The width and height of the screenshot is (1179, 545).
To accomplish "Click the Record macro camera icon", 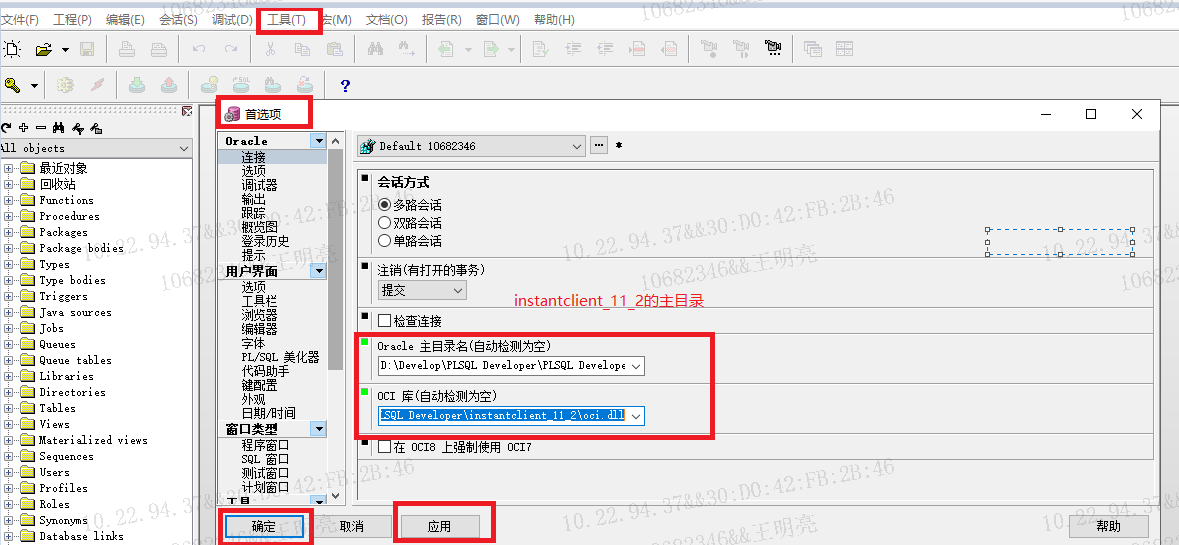I will (709, 50).
